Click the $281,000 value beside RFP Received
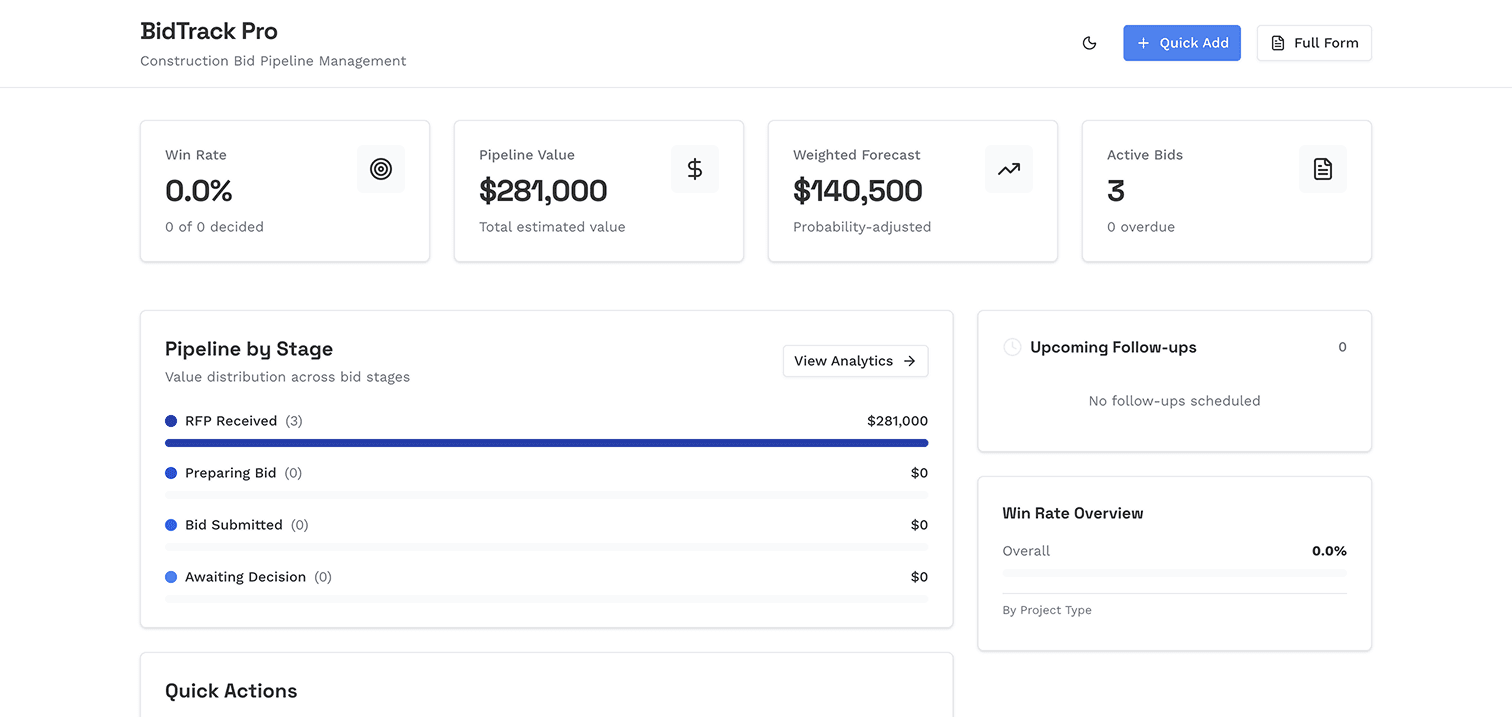This screenshot has width=1512, height=717. point(897,420)
